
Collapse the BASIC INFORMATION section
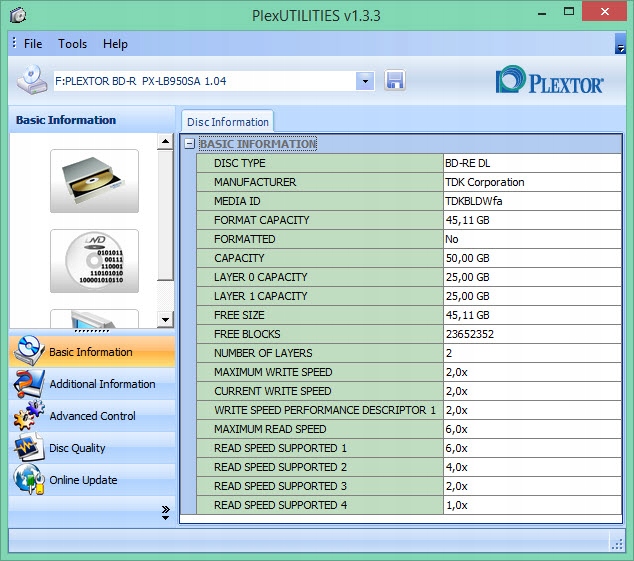[x=189, y=144]
